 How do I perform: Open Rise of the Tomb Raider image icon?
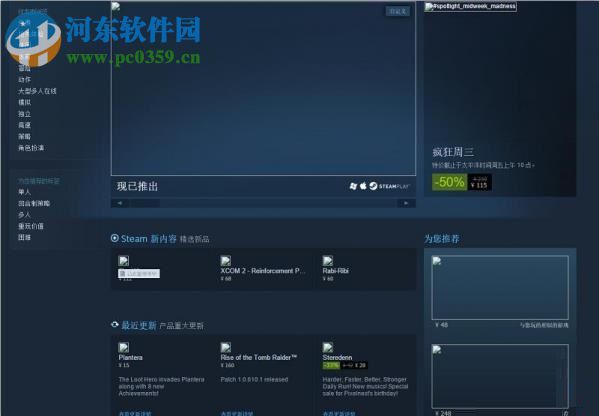226,347
